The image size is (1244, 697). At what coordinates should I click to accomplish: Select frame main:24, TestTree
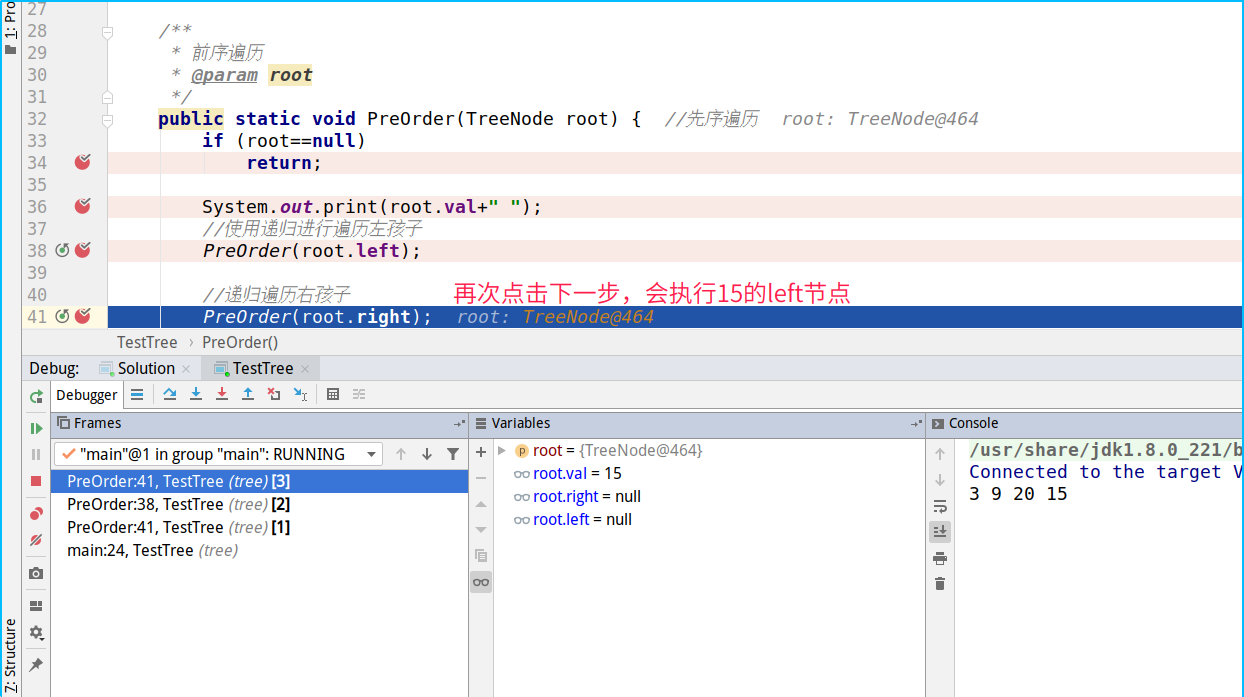259,550
